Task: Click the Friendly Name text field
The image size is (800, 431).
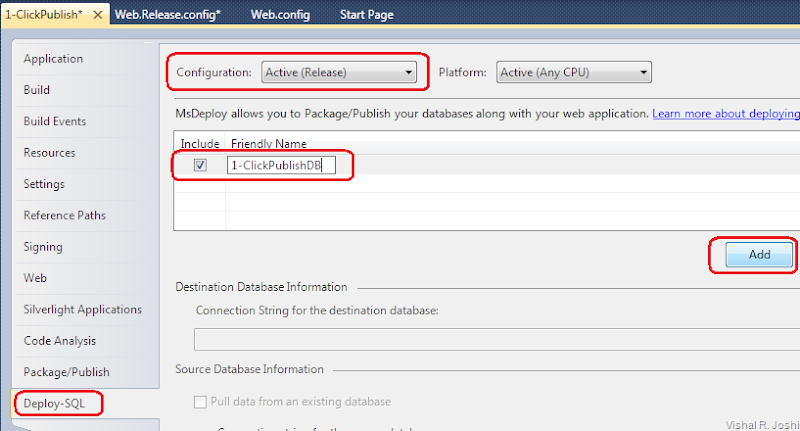Action: (280, 165)
